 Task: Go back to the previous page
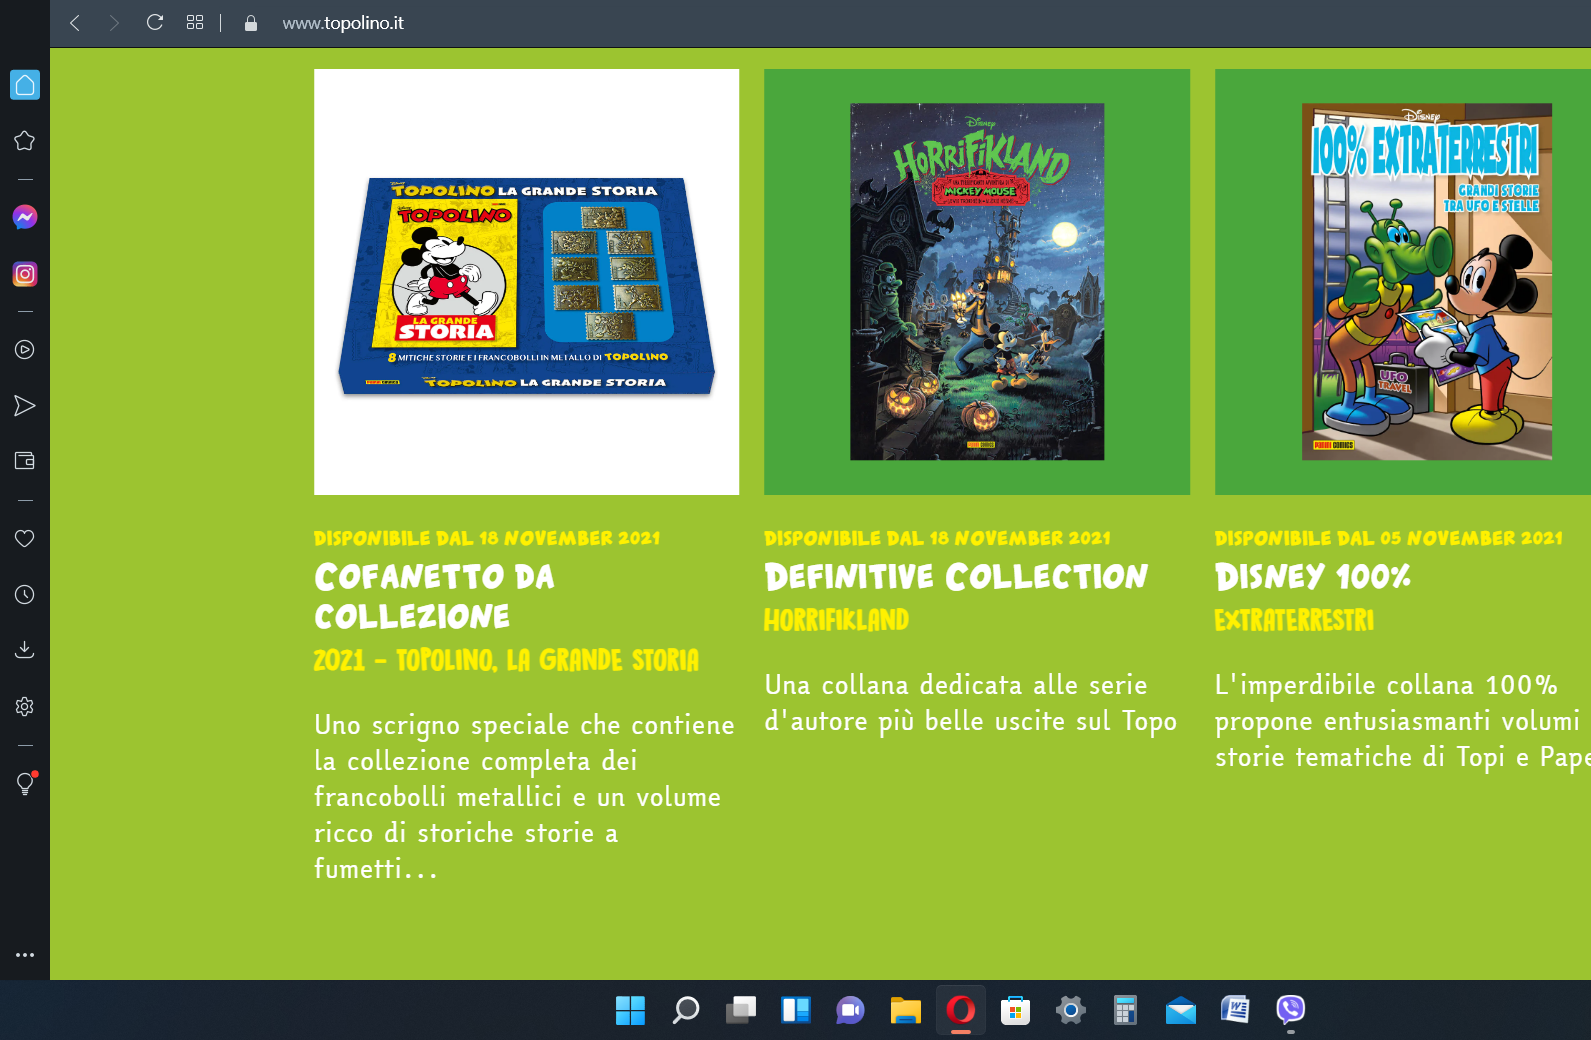tap(75, 23)
